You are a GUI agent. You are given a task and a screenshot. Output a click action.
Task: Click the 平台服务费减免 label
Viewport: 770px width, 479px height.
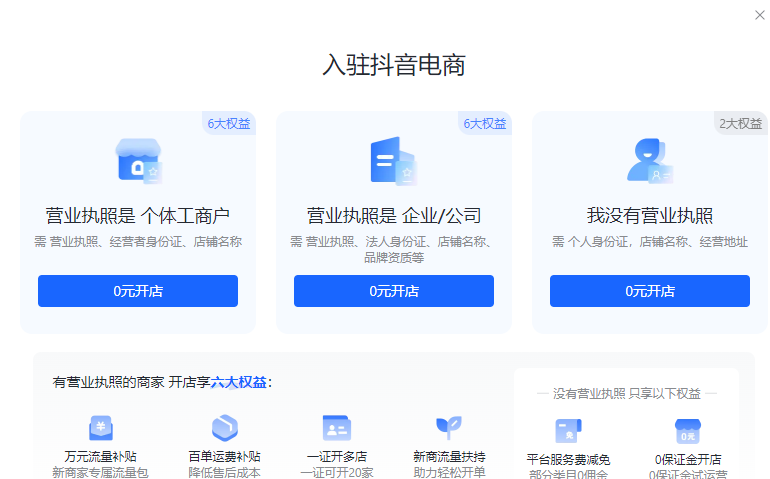point(568,459)
